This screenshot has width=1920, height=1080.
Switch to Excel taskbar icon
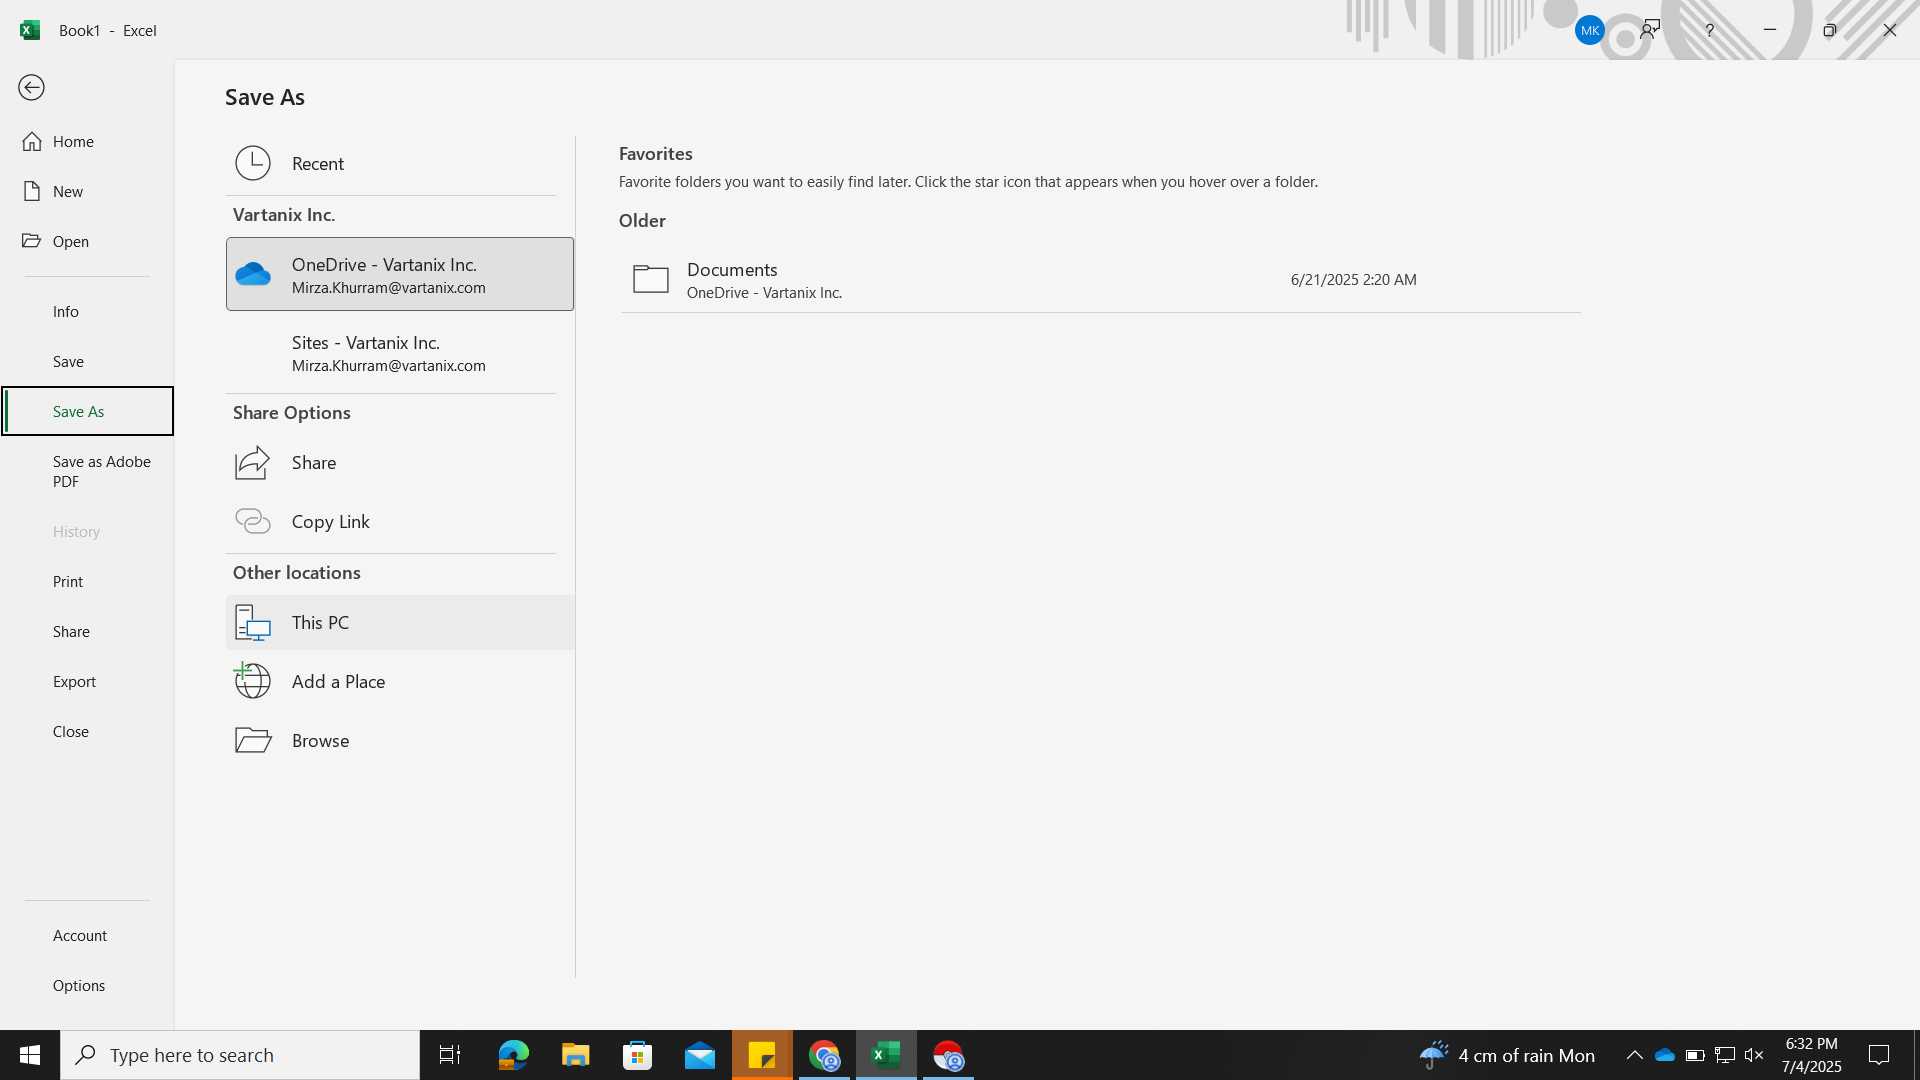pyautogui.click(x=886, y=1055)
